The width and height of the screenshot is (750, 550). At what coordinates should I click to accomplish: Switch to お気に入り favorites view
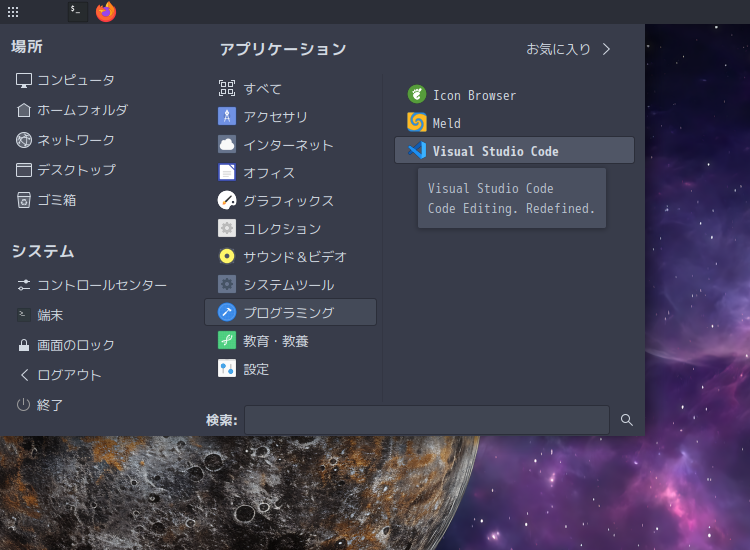[x=558, y=49]
